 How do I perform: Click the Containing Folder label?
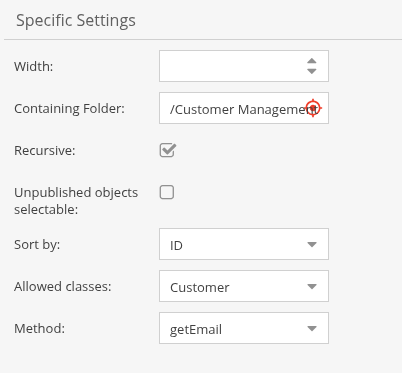click(69, 109)
